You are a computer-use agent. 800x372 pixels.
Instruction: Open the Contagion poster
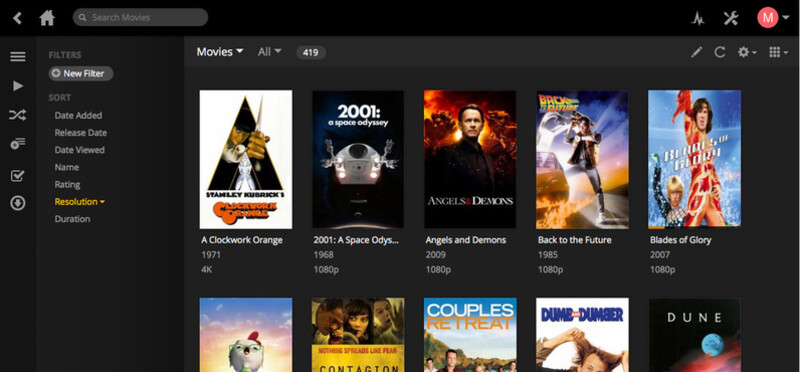coord(358,335)
